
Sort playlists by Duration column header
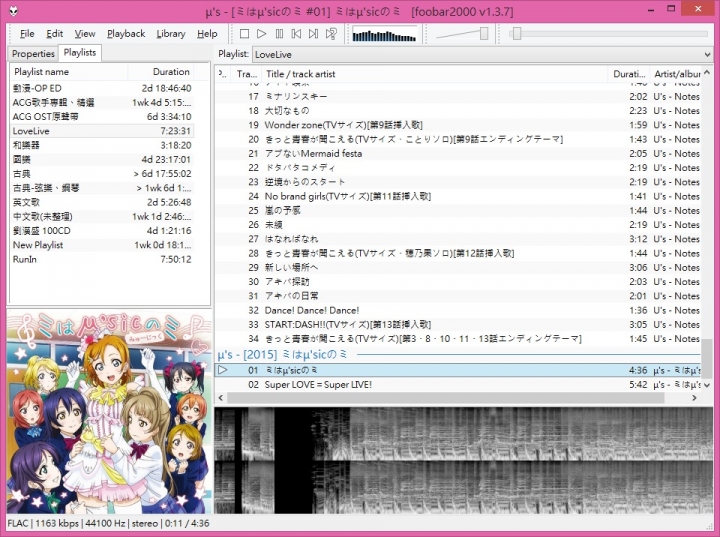161,72
